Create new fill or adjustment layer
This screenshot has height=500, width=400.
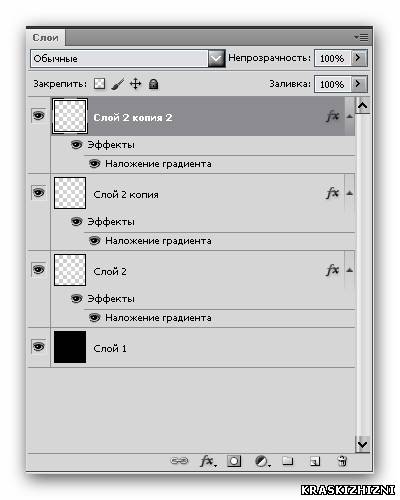[x=262, y=461]
